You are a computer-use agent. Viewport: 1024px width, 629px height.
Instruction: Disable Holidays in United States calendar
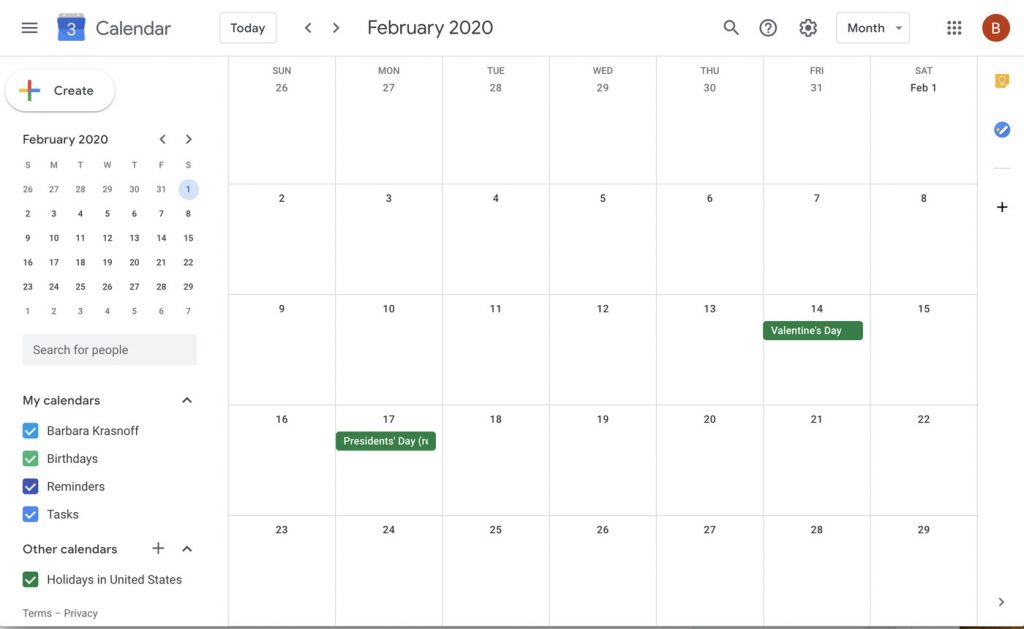click(29, 579)
